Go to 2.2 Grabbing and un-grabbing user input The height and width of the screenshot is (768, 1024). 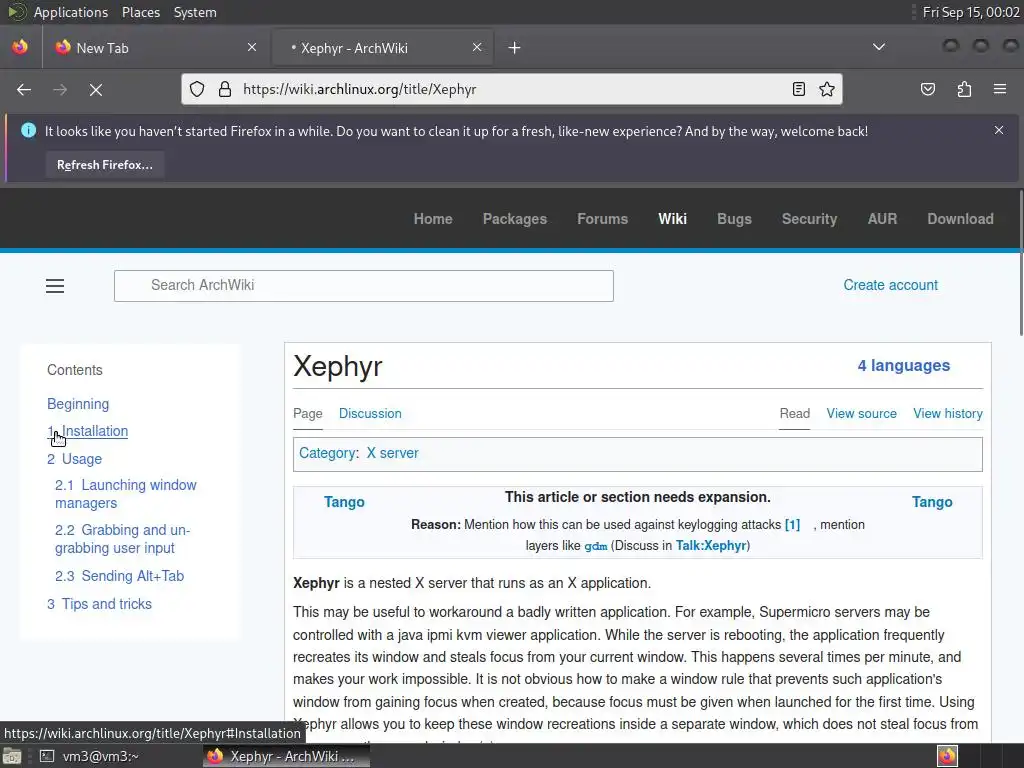tap(122, 539)
